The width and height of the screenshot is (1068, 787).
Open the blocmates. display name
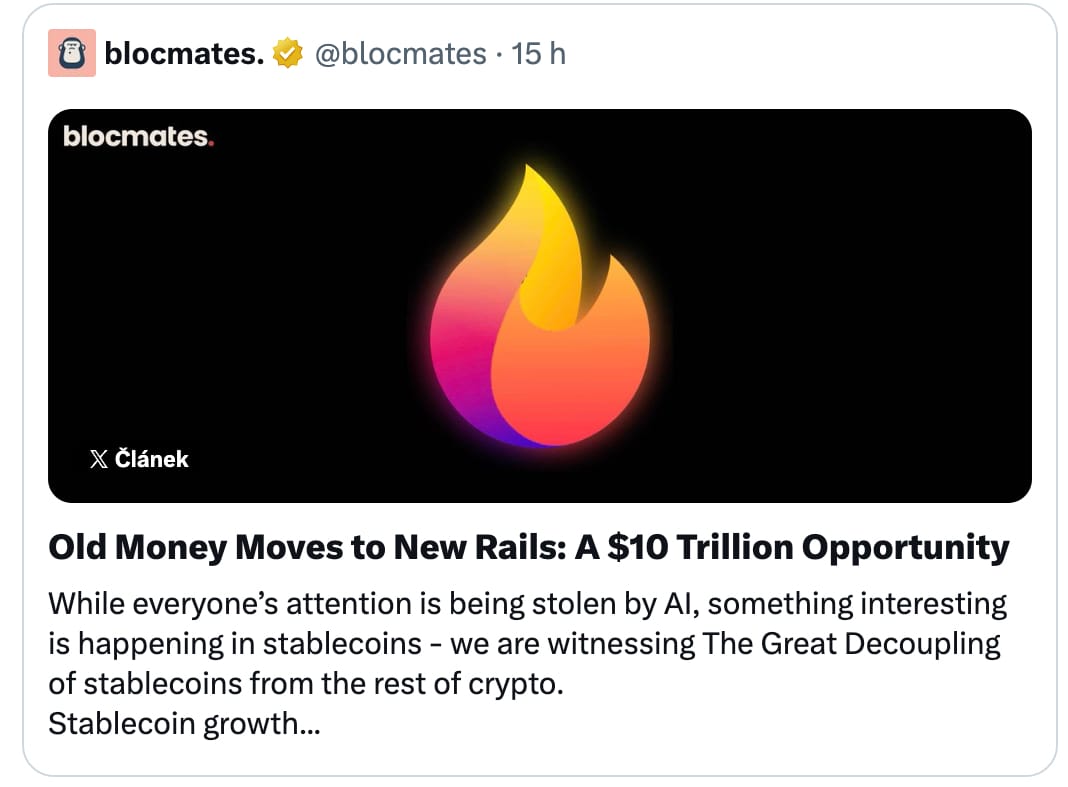coord(184,54)
